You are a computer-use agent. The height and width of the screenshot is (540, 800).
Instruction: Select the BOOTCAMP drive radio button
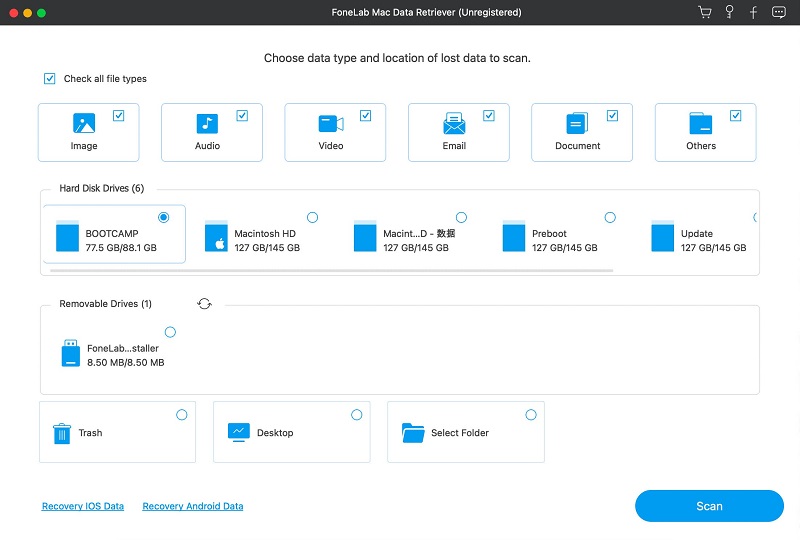(x=163, y=217)
